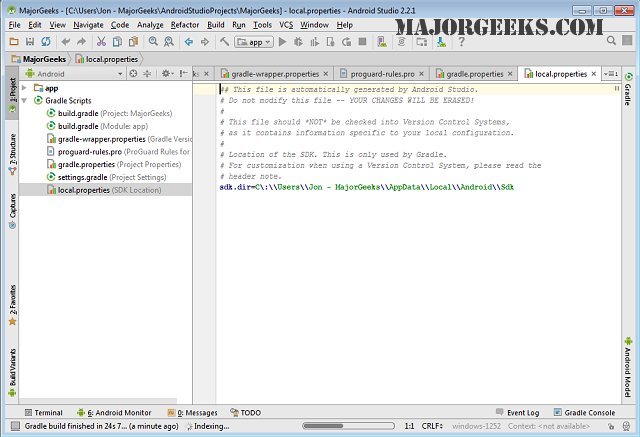Collapse the Gradle Scripts node
This screenshot has height=437, width=640.
click(24, 100)
